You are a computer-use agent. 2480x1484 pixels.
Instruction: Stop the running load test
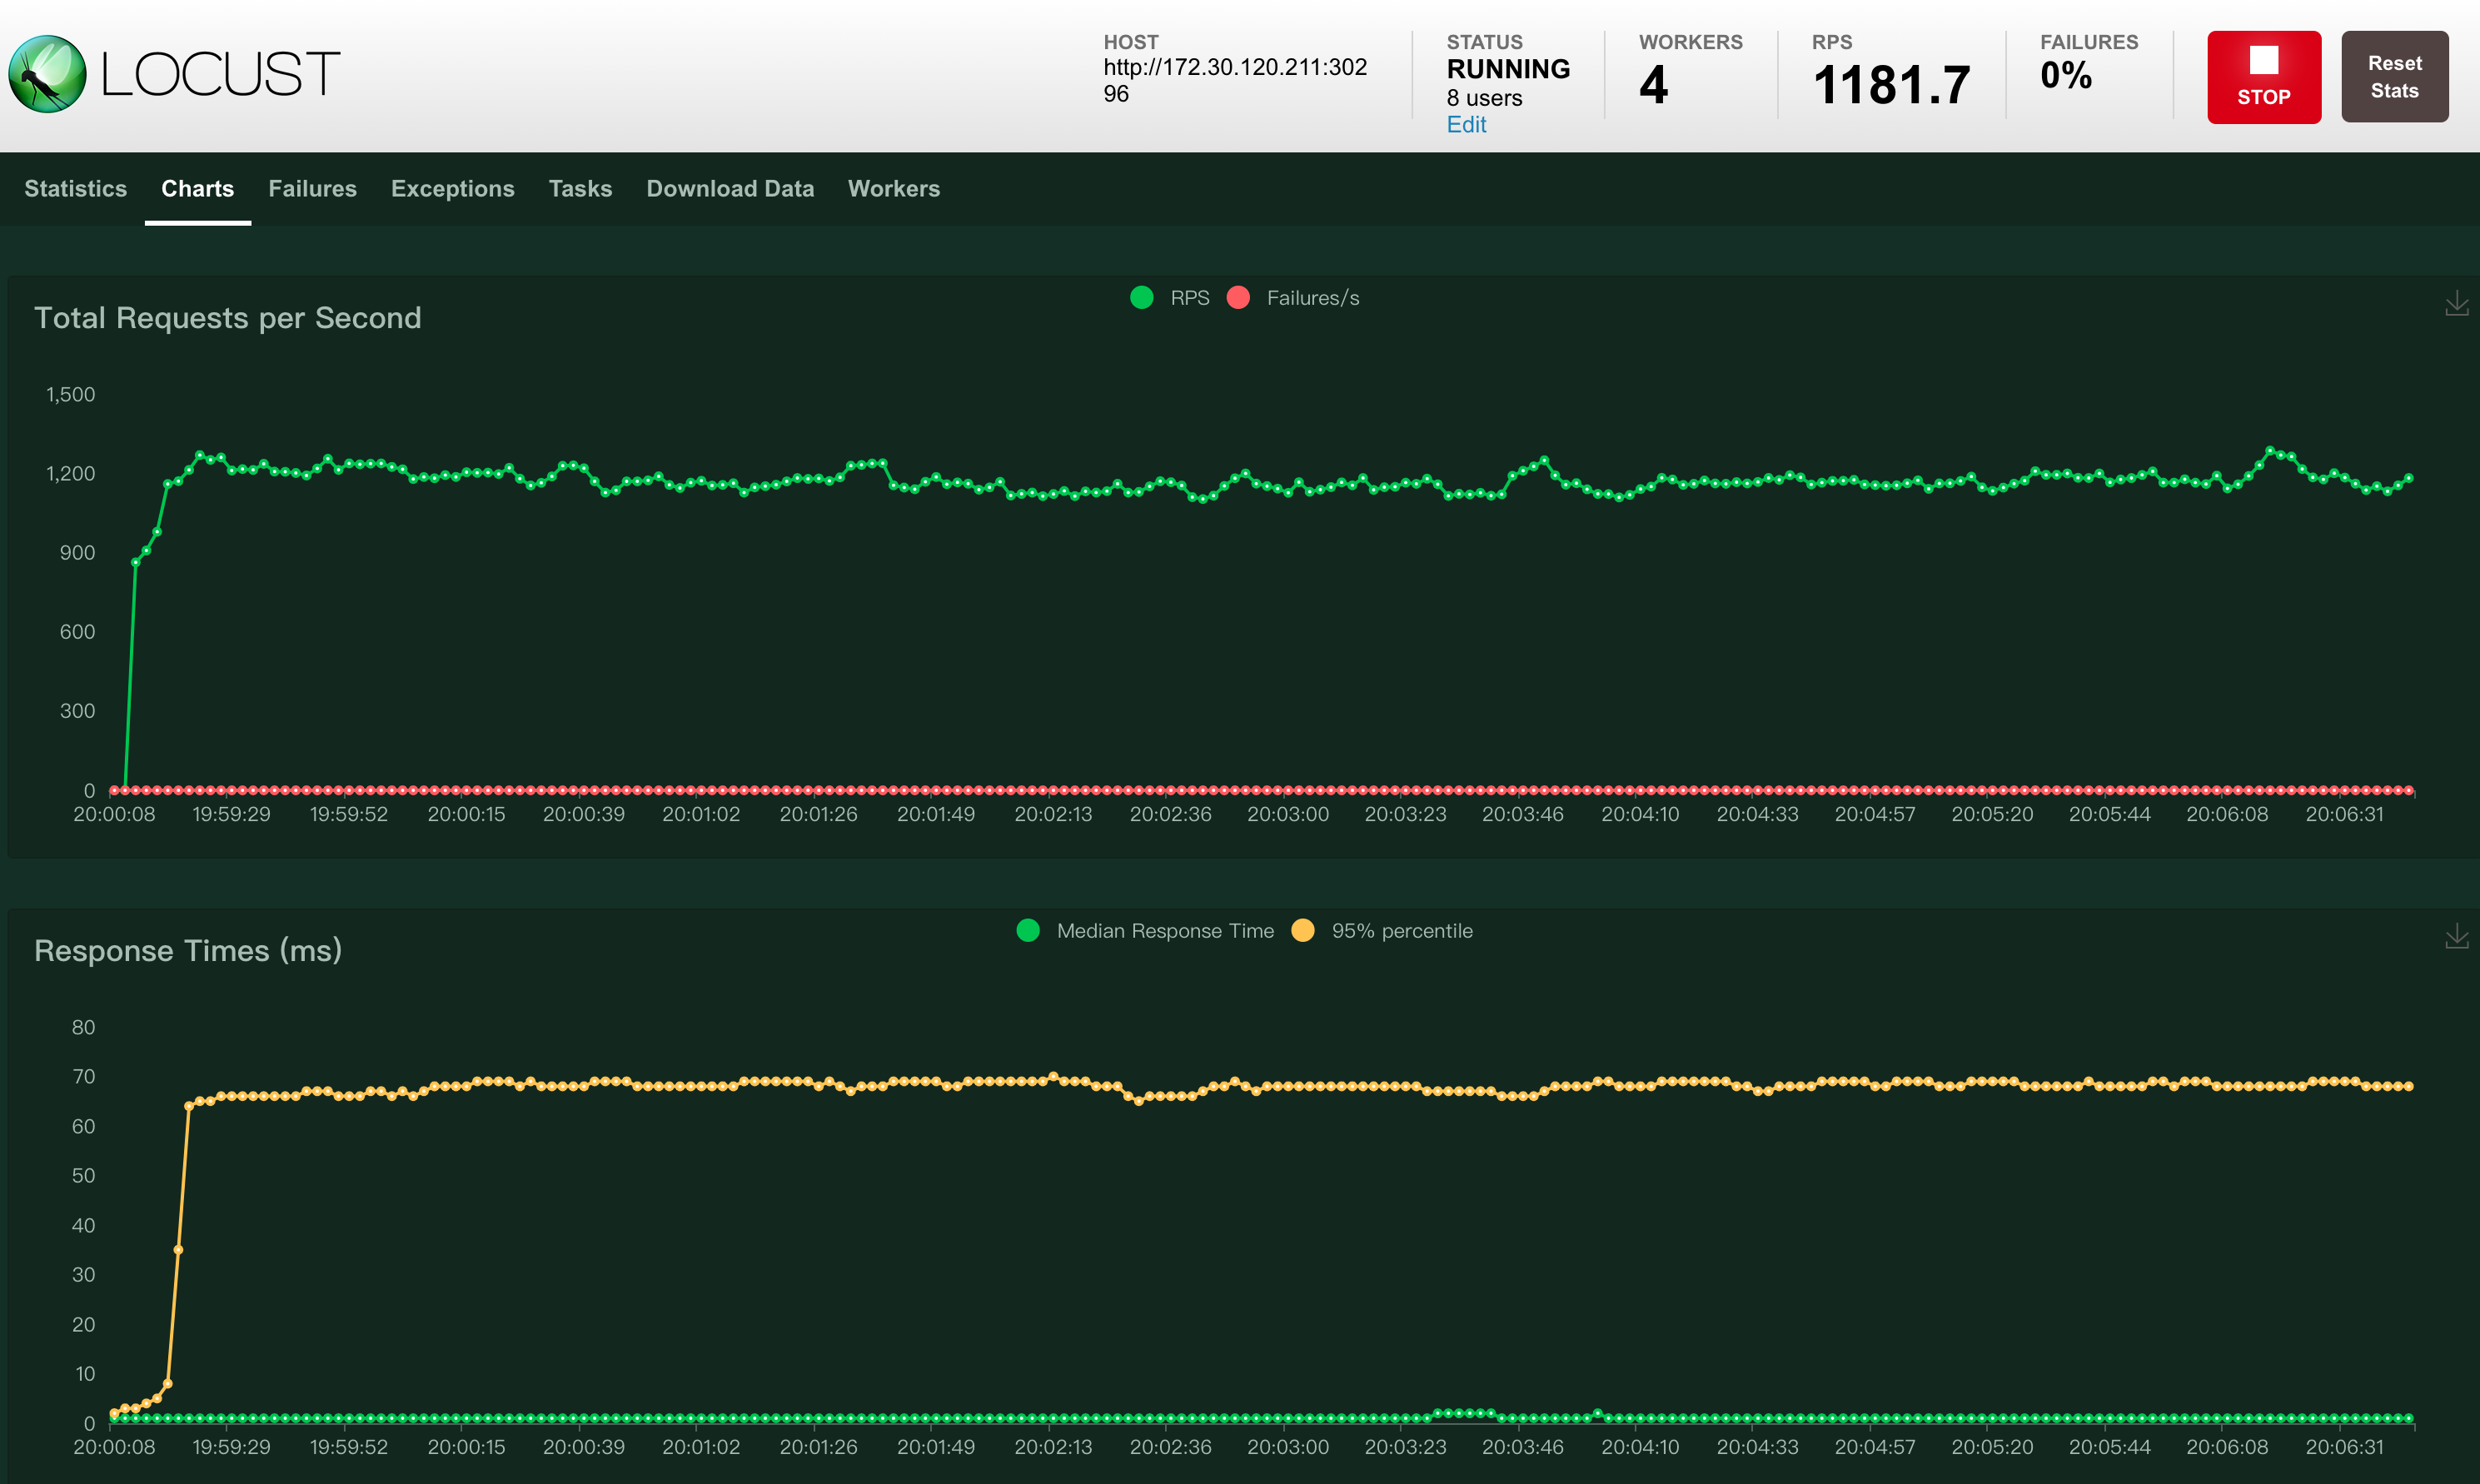2264,77
